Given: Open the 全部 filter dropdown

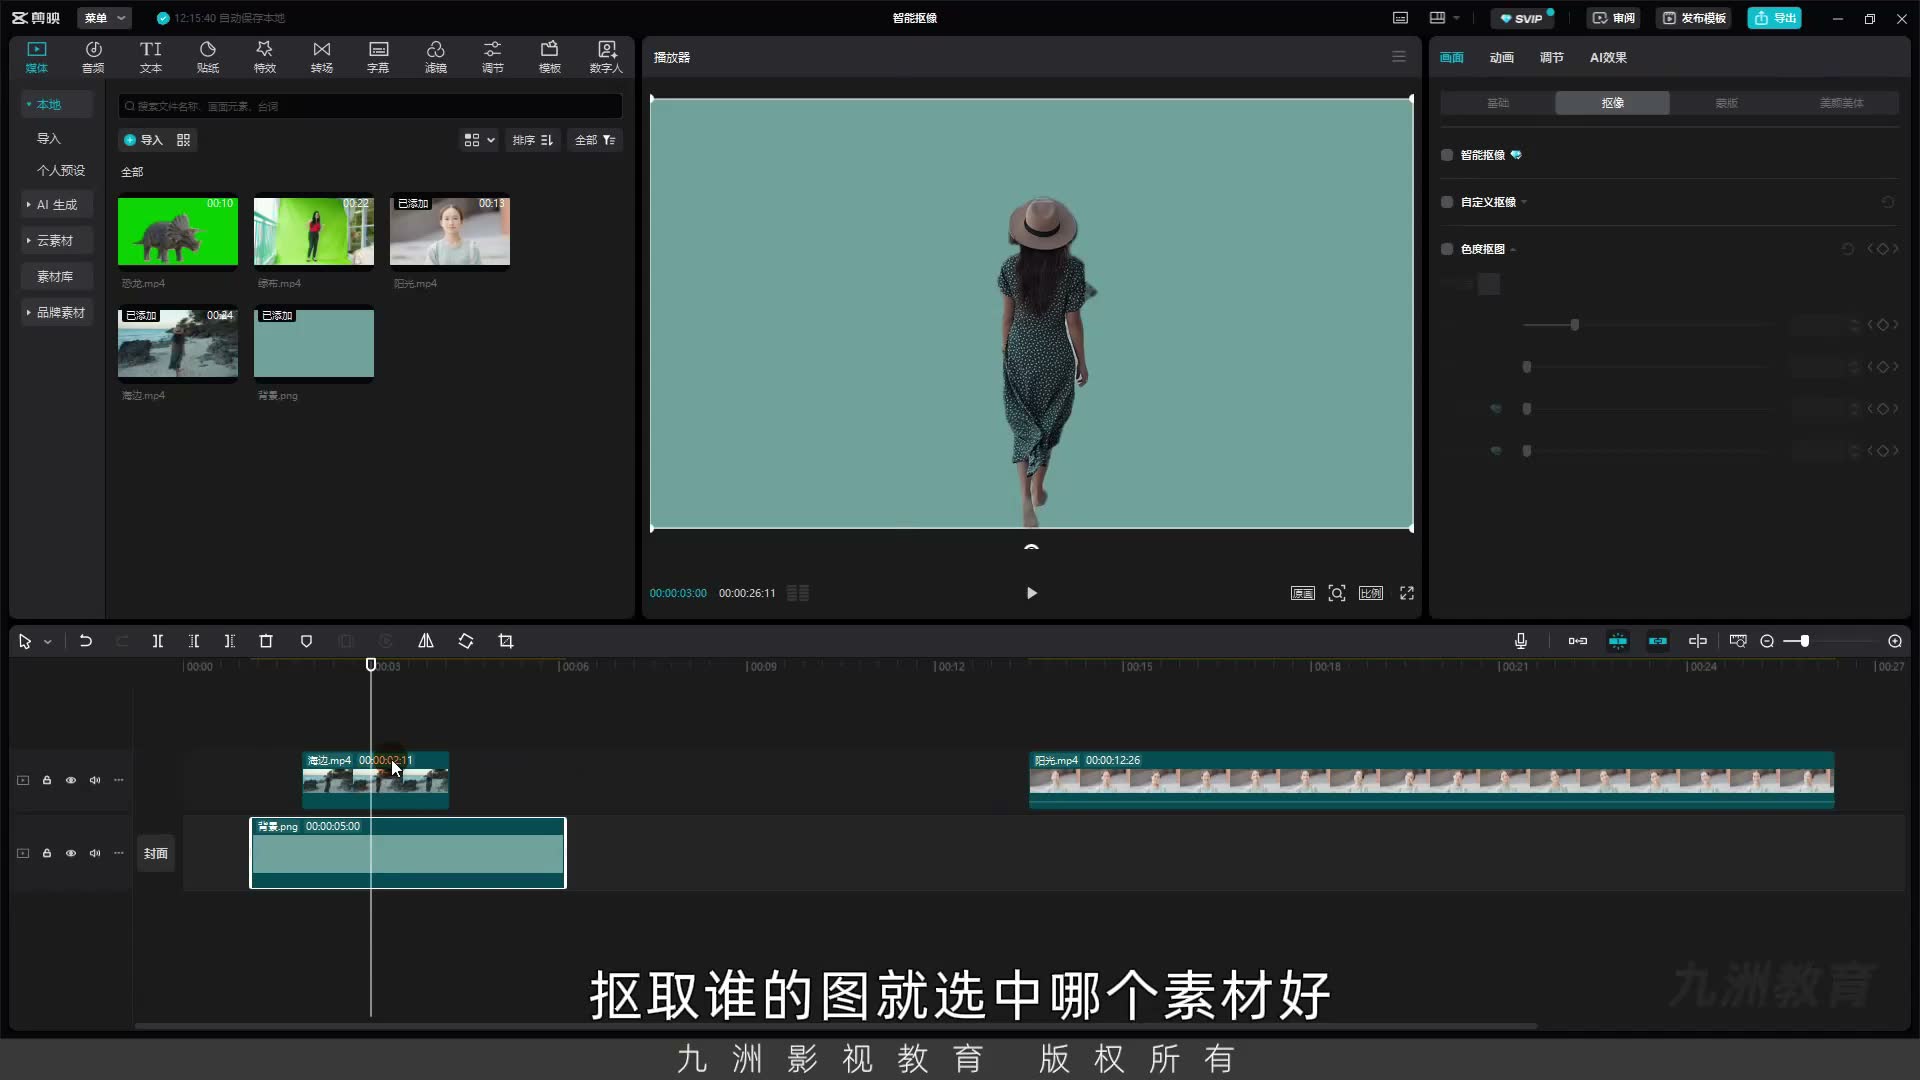Looking at the screenshot, I should coord(595,140).
